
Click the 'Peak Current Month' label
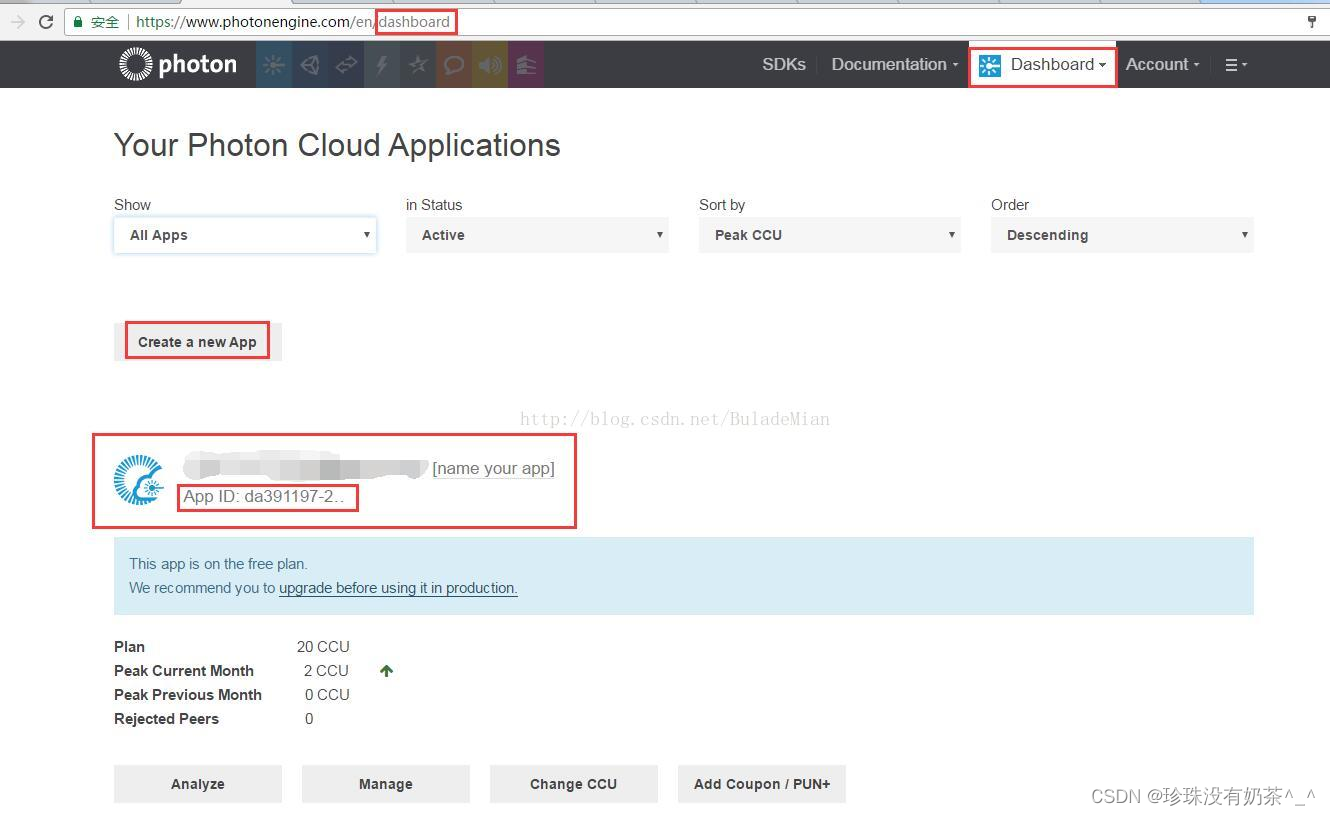[184, 671]
